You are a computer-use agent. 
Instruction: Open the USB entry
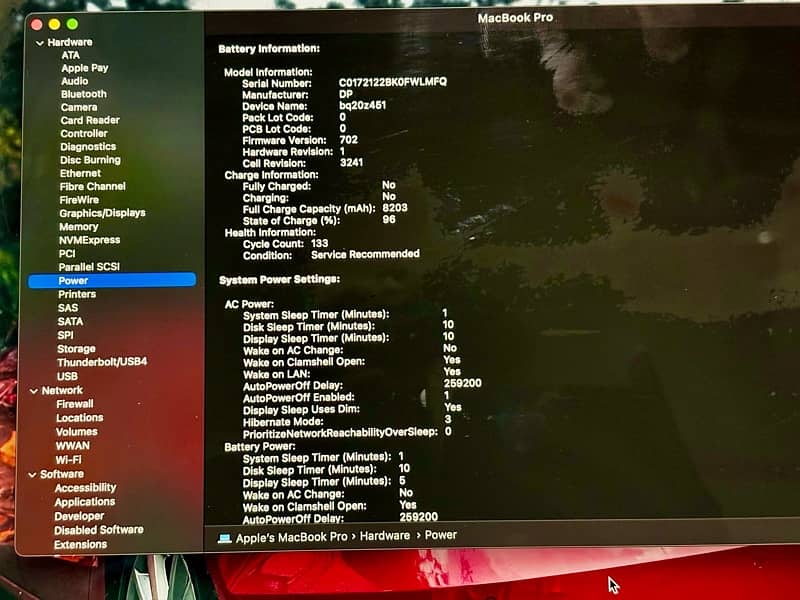67,377
